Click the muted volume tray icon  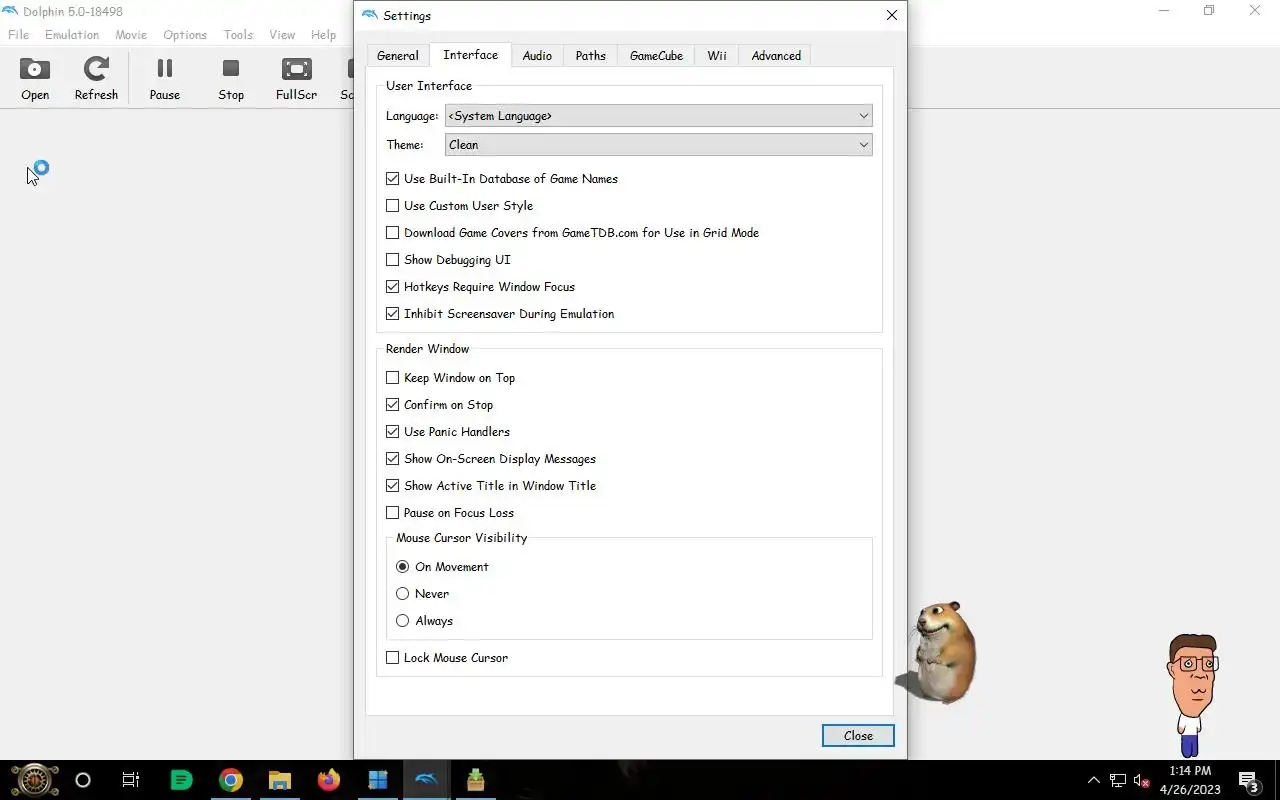[1141, 780]
